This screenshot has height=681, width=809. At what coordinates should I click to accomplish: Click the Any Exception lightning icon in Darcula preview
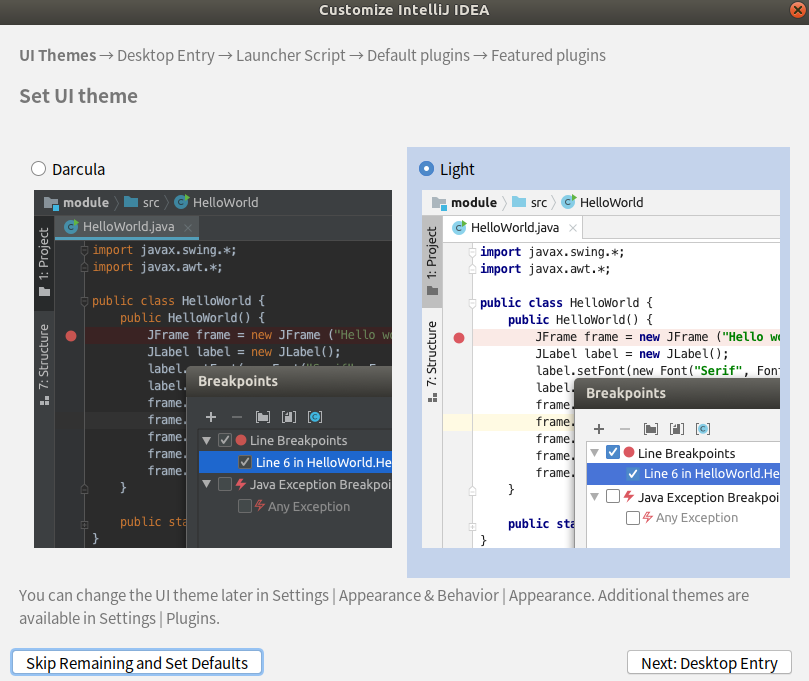point(260,506)
